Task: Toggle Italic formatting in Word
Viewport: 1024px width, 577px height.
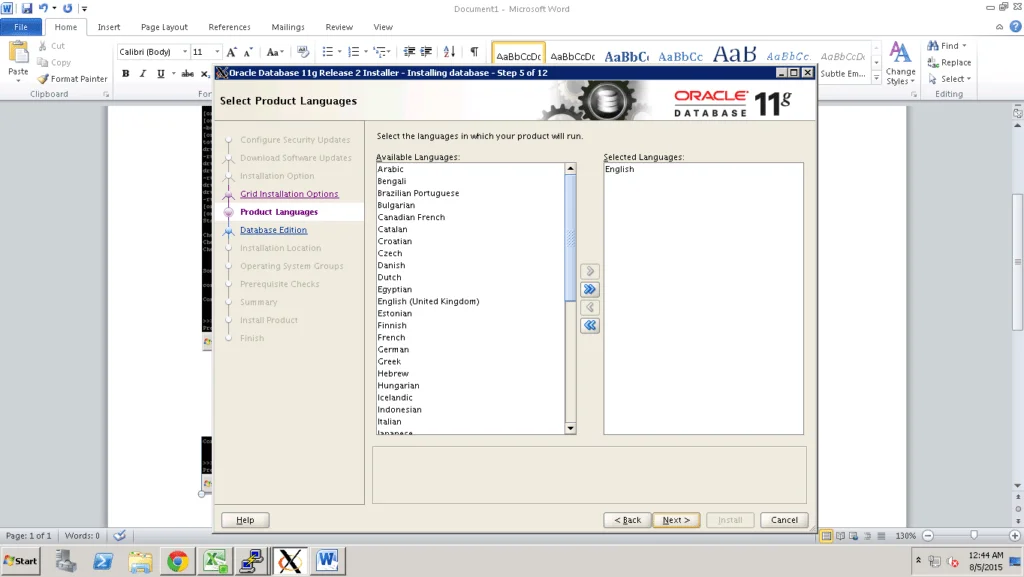Action: tap(143, 74)
